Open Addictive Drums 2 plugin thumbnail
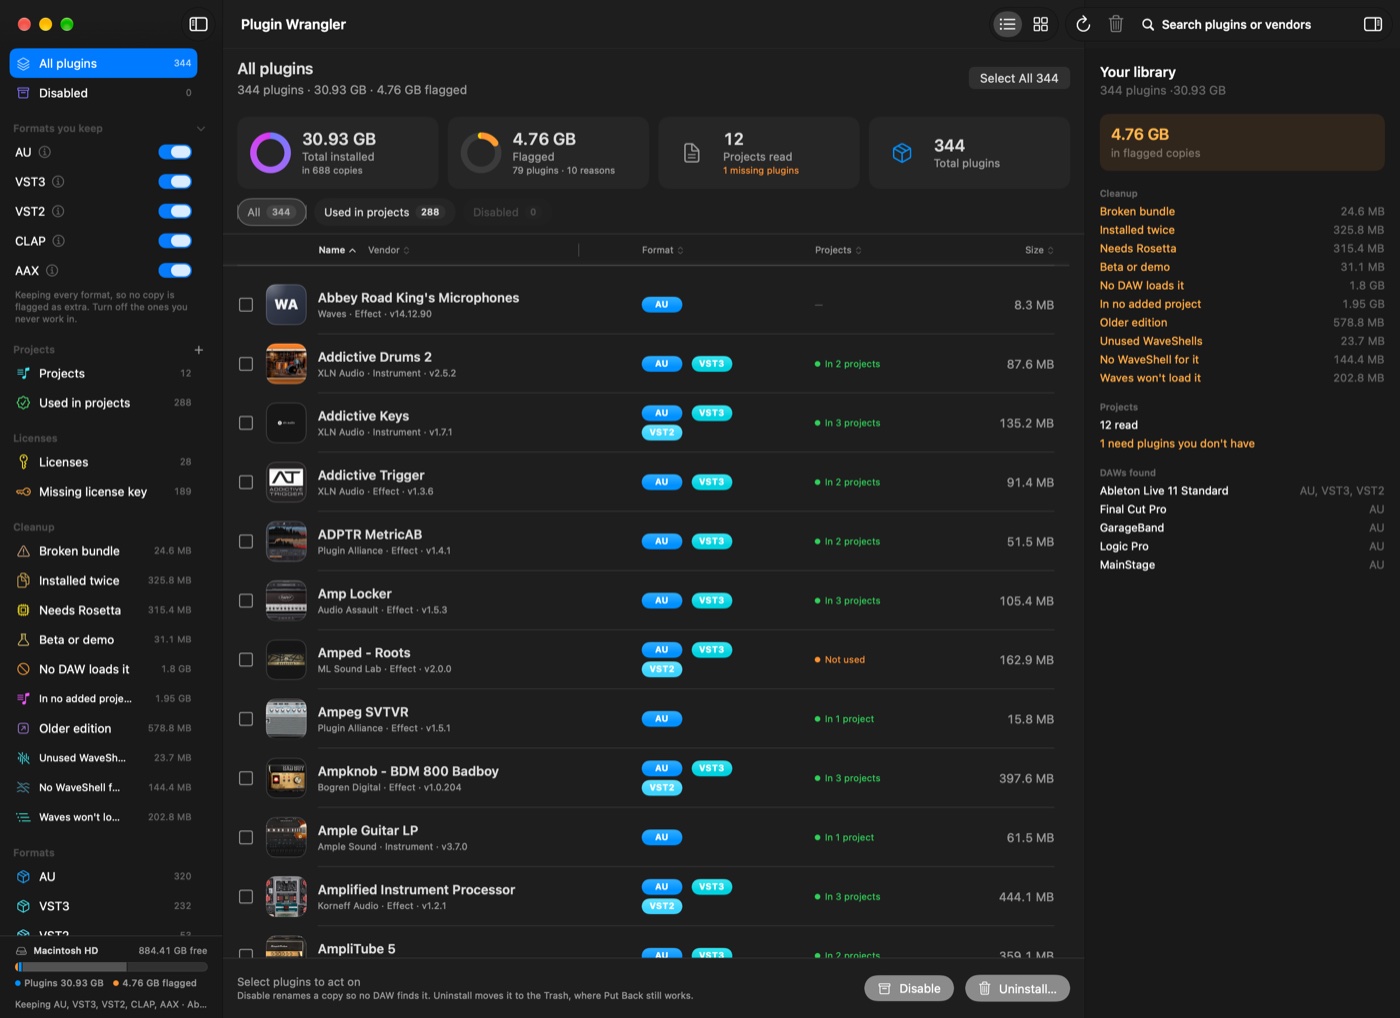1400x1018 pixels. 286,364
